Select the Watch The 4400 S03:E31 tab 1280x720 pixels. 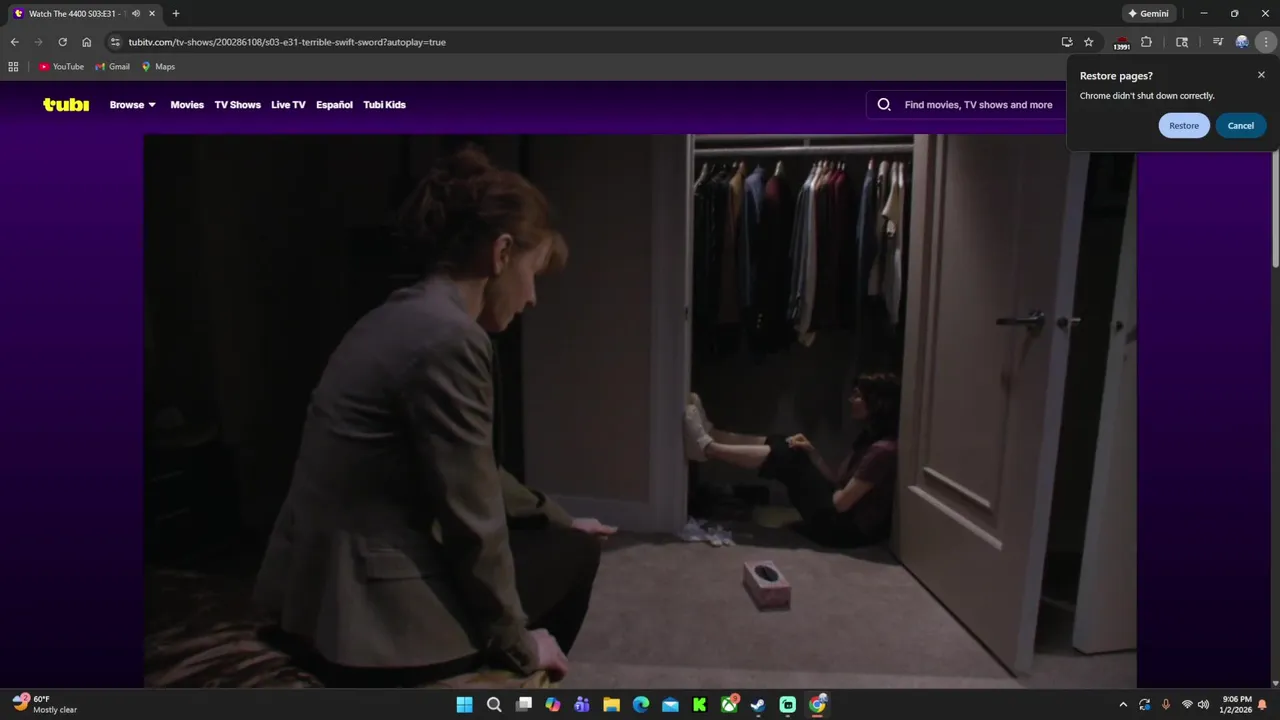coord(85,14)
